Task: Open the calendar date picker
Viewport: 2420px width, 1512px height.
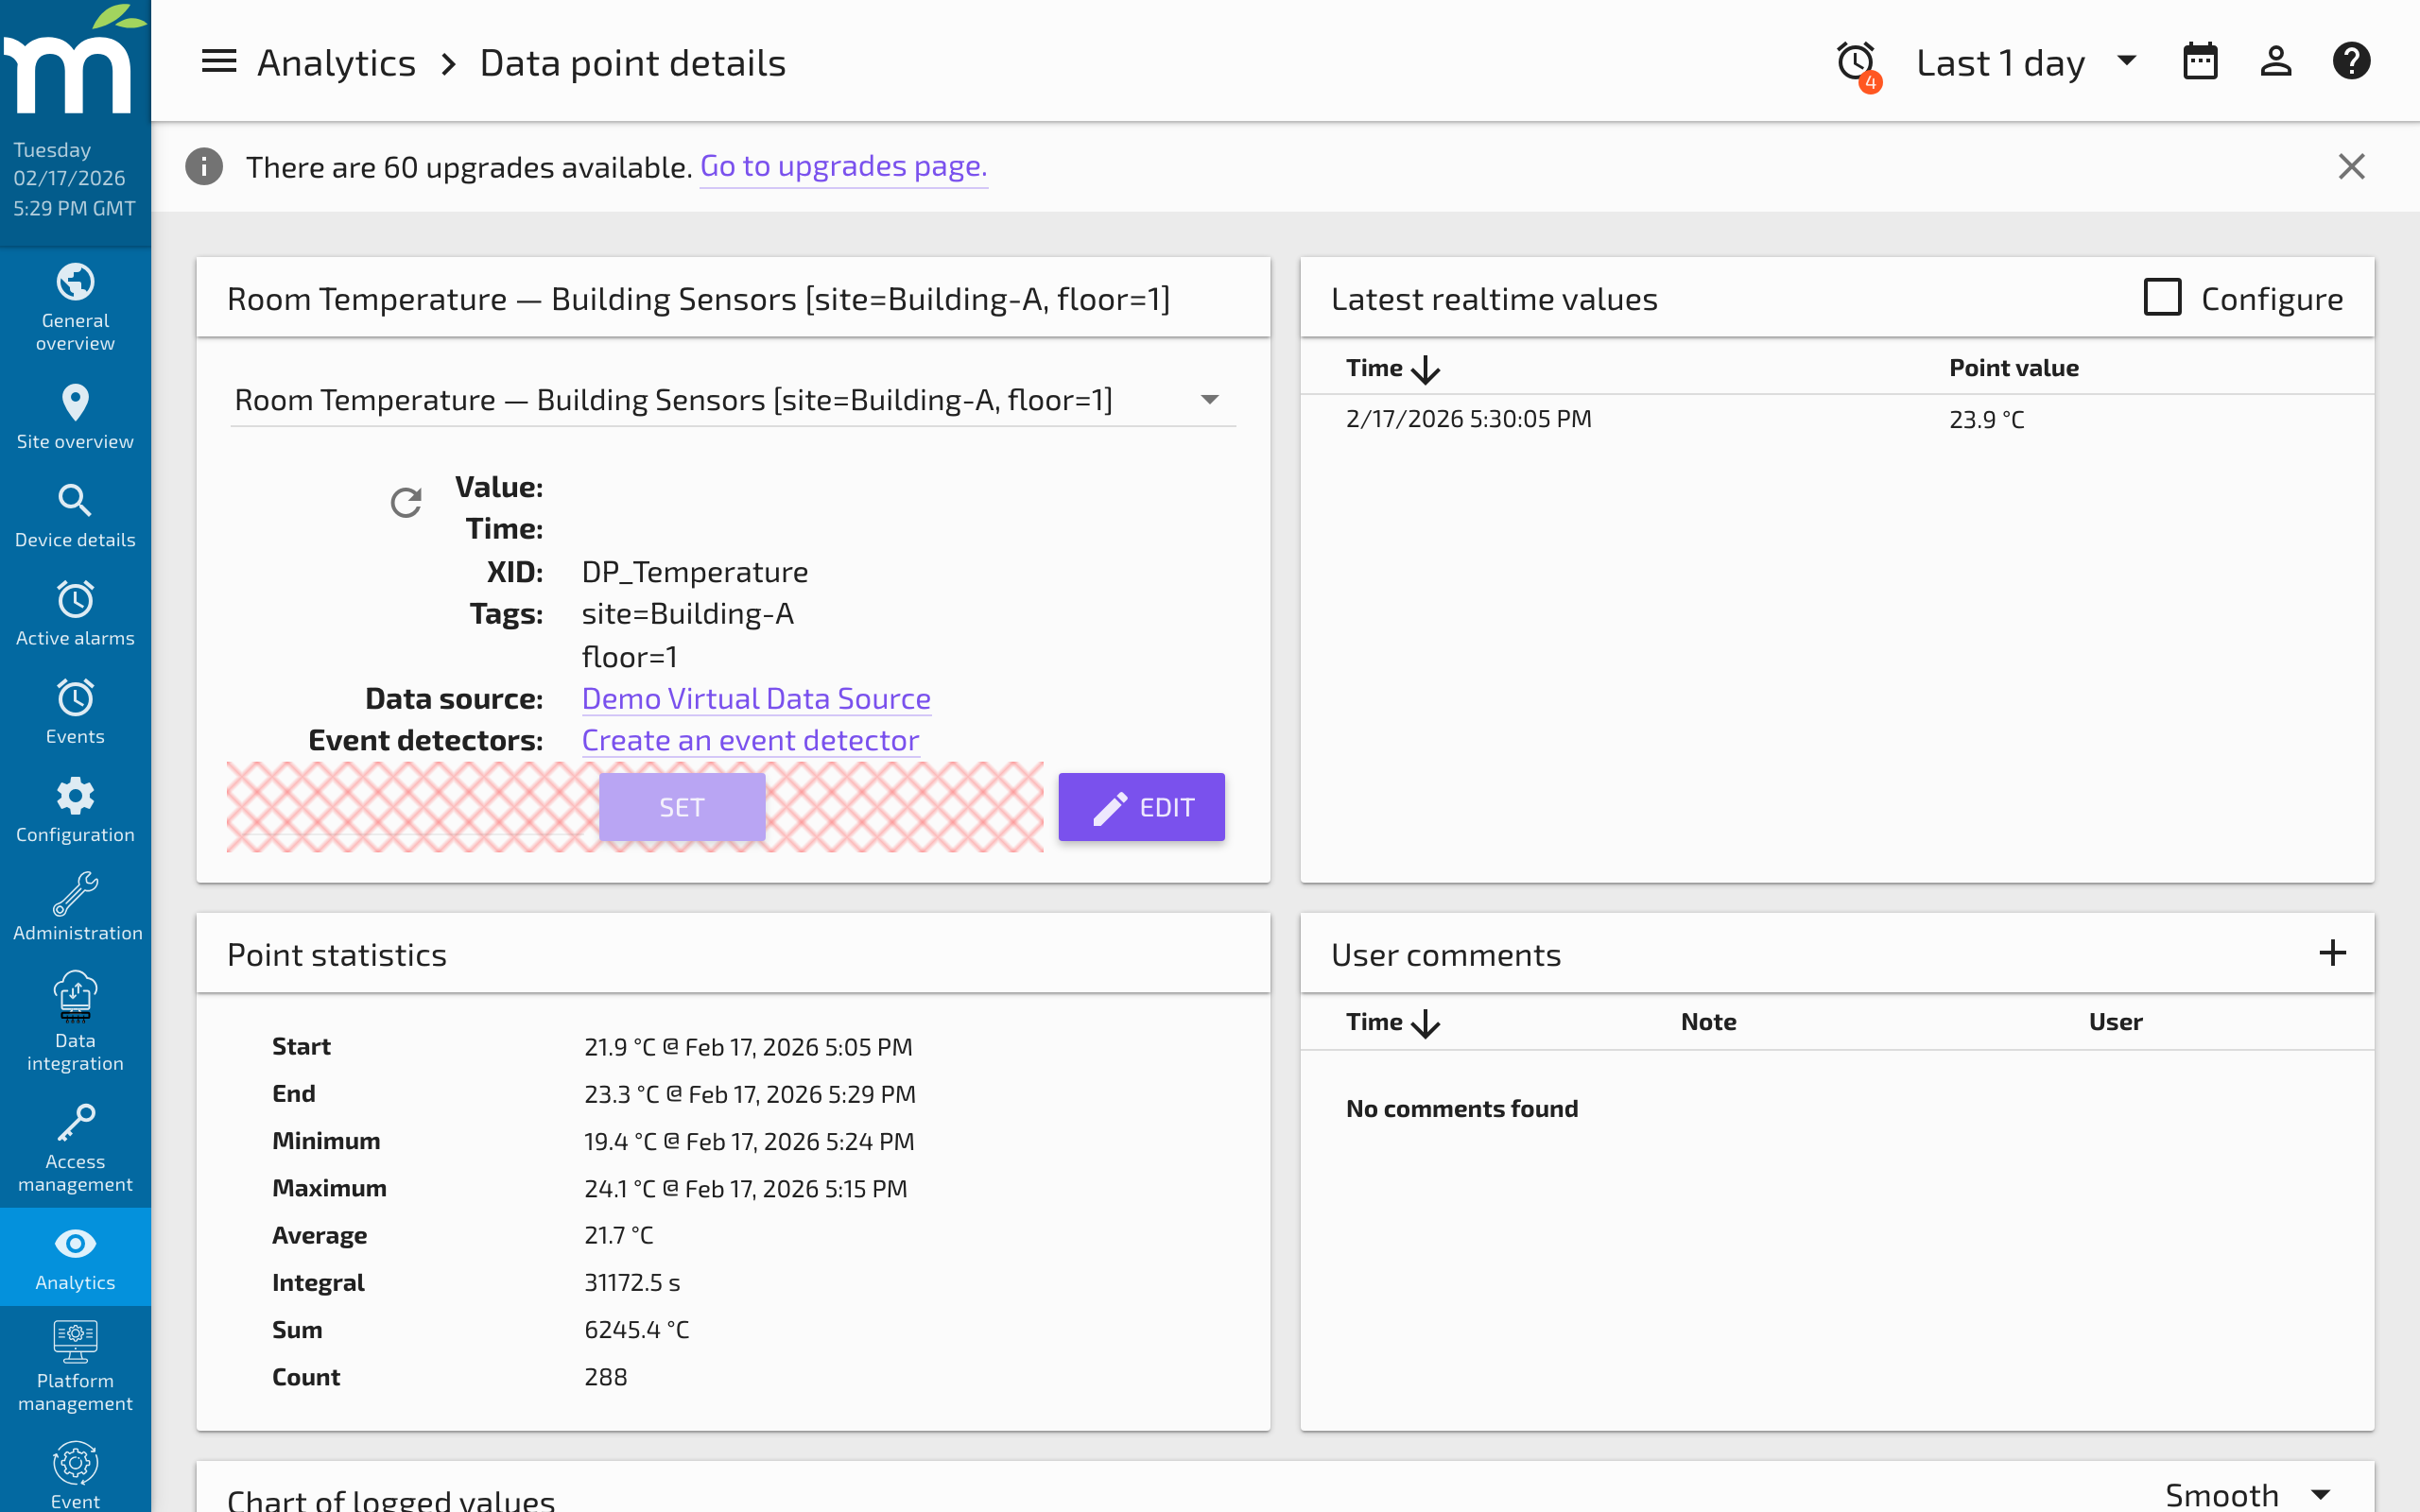Action: coord(2200,61)
